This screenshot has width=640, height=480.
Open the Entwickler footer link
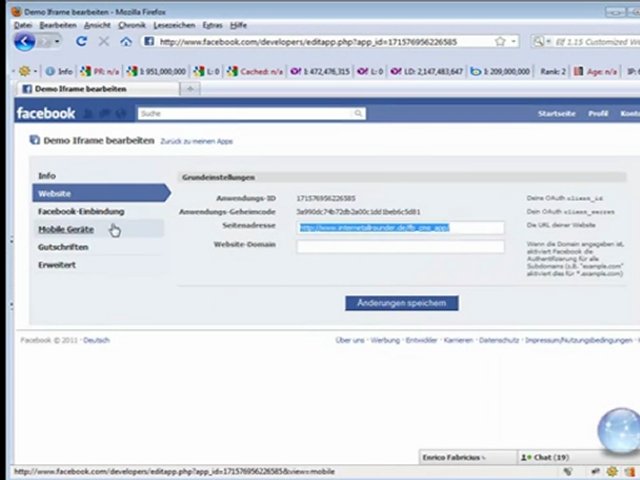point(421,340)
